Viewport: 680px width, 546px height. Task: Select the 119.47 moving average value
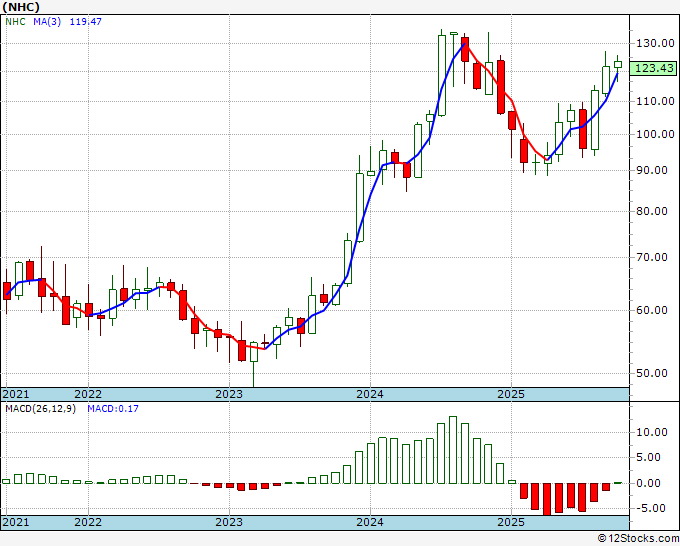(86, 22)
